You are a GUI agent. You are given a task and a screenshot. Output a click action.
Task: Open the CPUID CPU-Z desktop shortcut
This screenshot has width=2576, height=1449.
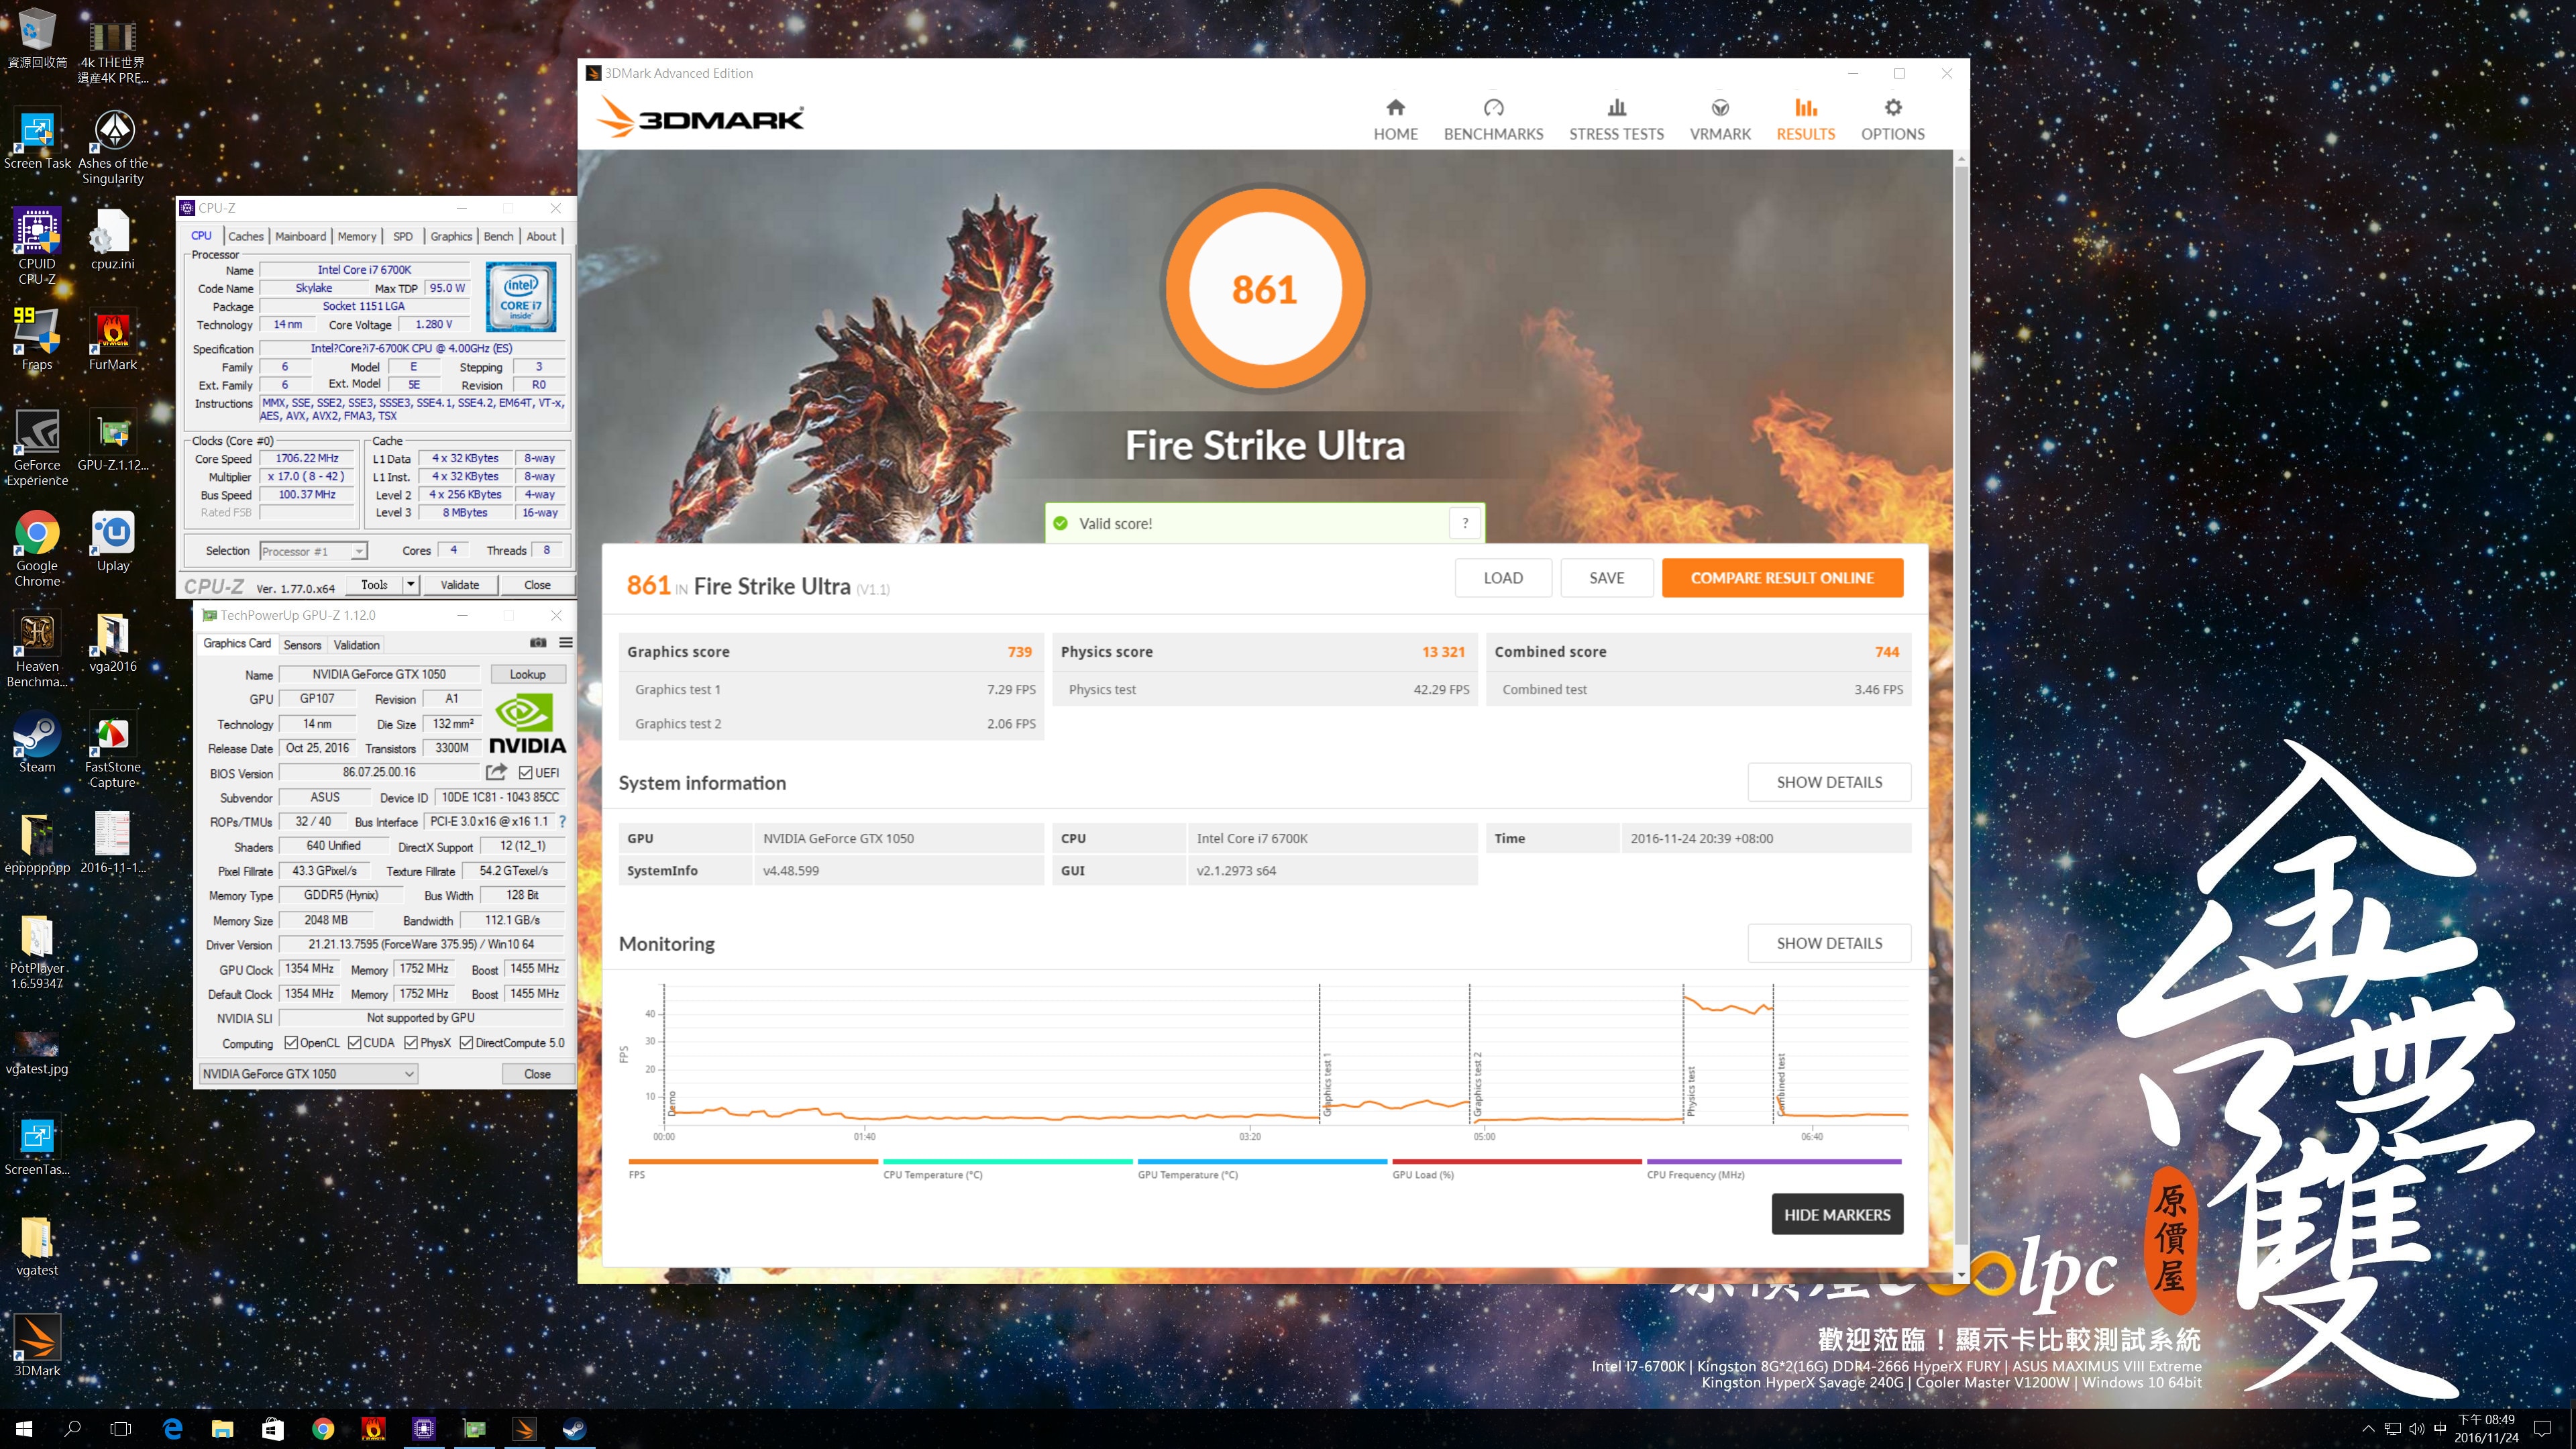pyautogui.click(x=37, y=247)
